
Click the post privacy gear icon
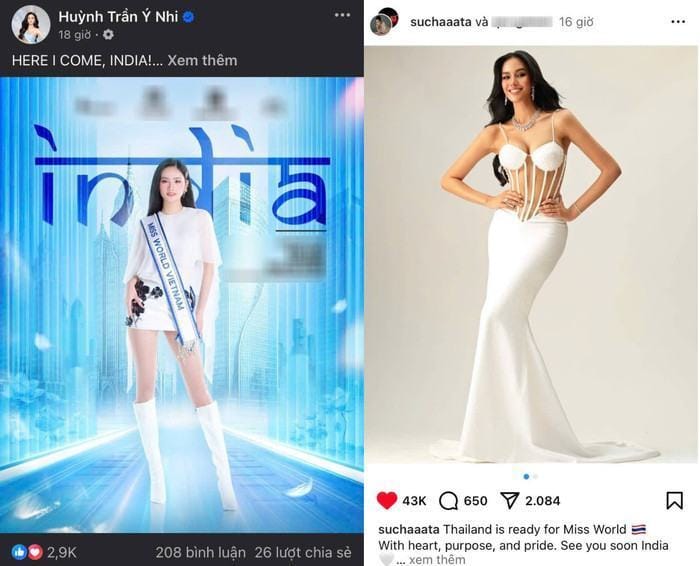pos(108,34)
